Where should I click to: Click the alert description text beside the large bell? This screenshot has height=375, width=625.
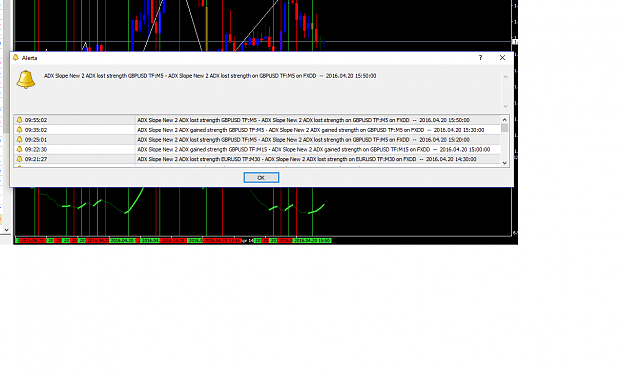click(x=210, y=76)
